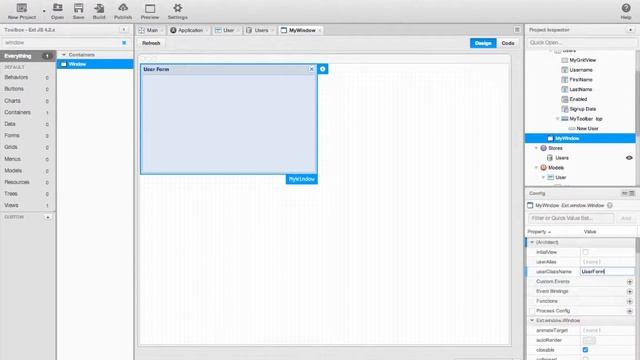Uncheck the closable checkbox

tap(585, 350)
